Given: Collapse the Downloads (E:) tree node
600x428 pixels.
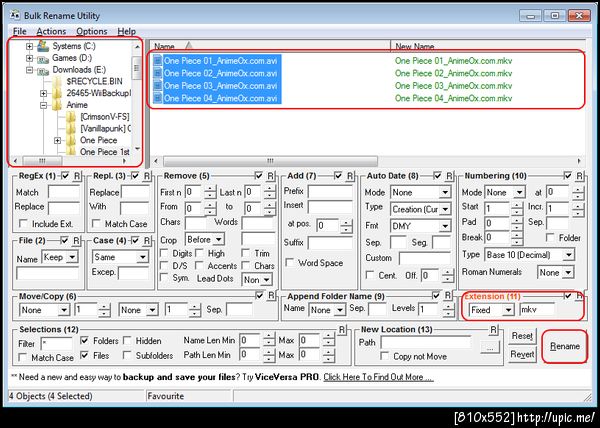Looking at the screenshot, I should coord(29,70).
